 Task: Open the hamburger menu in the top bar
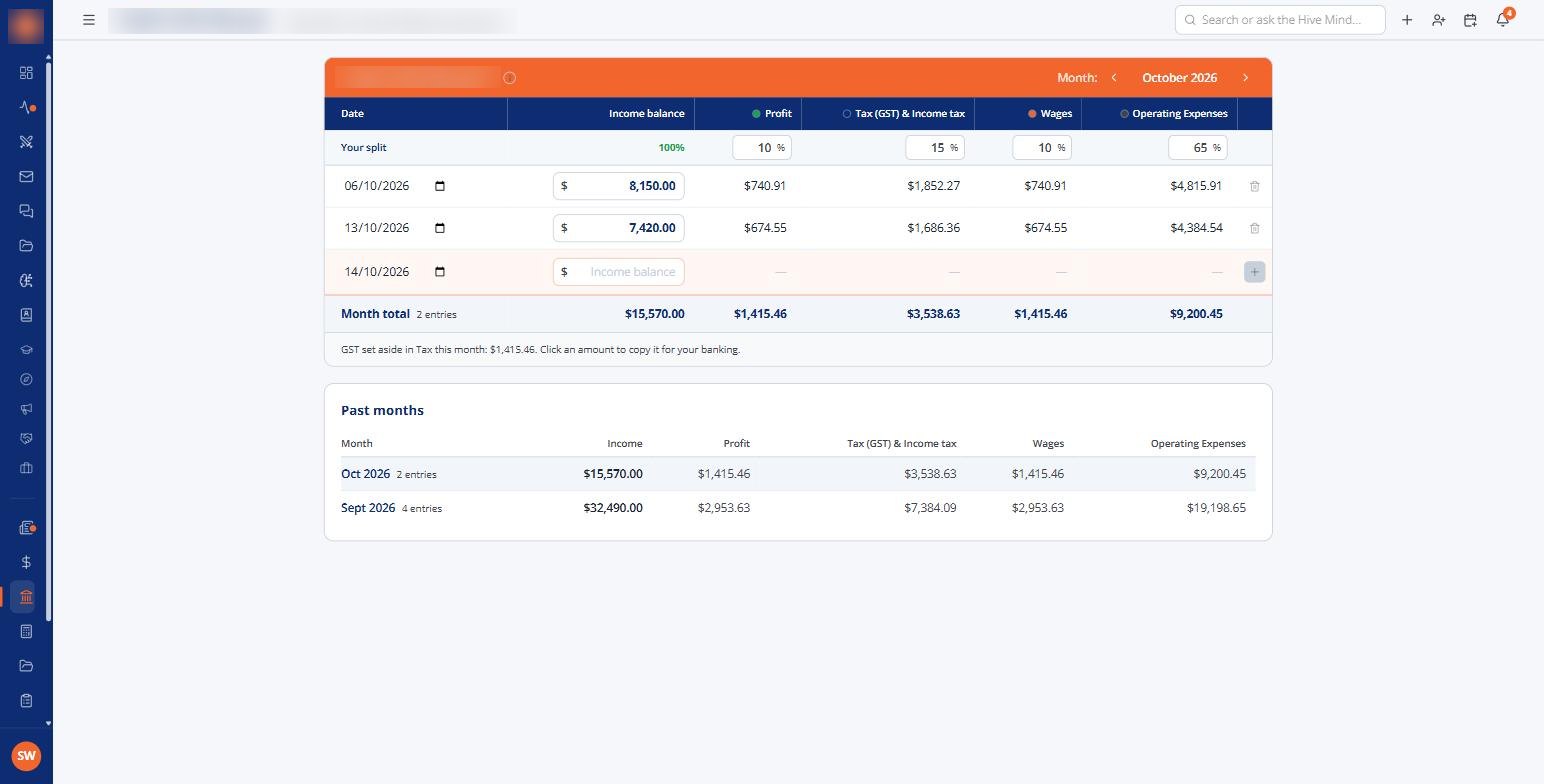pyautogui.click(x=89, y=20)
